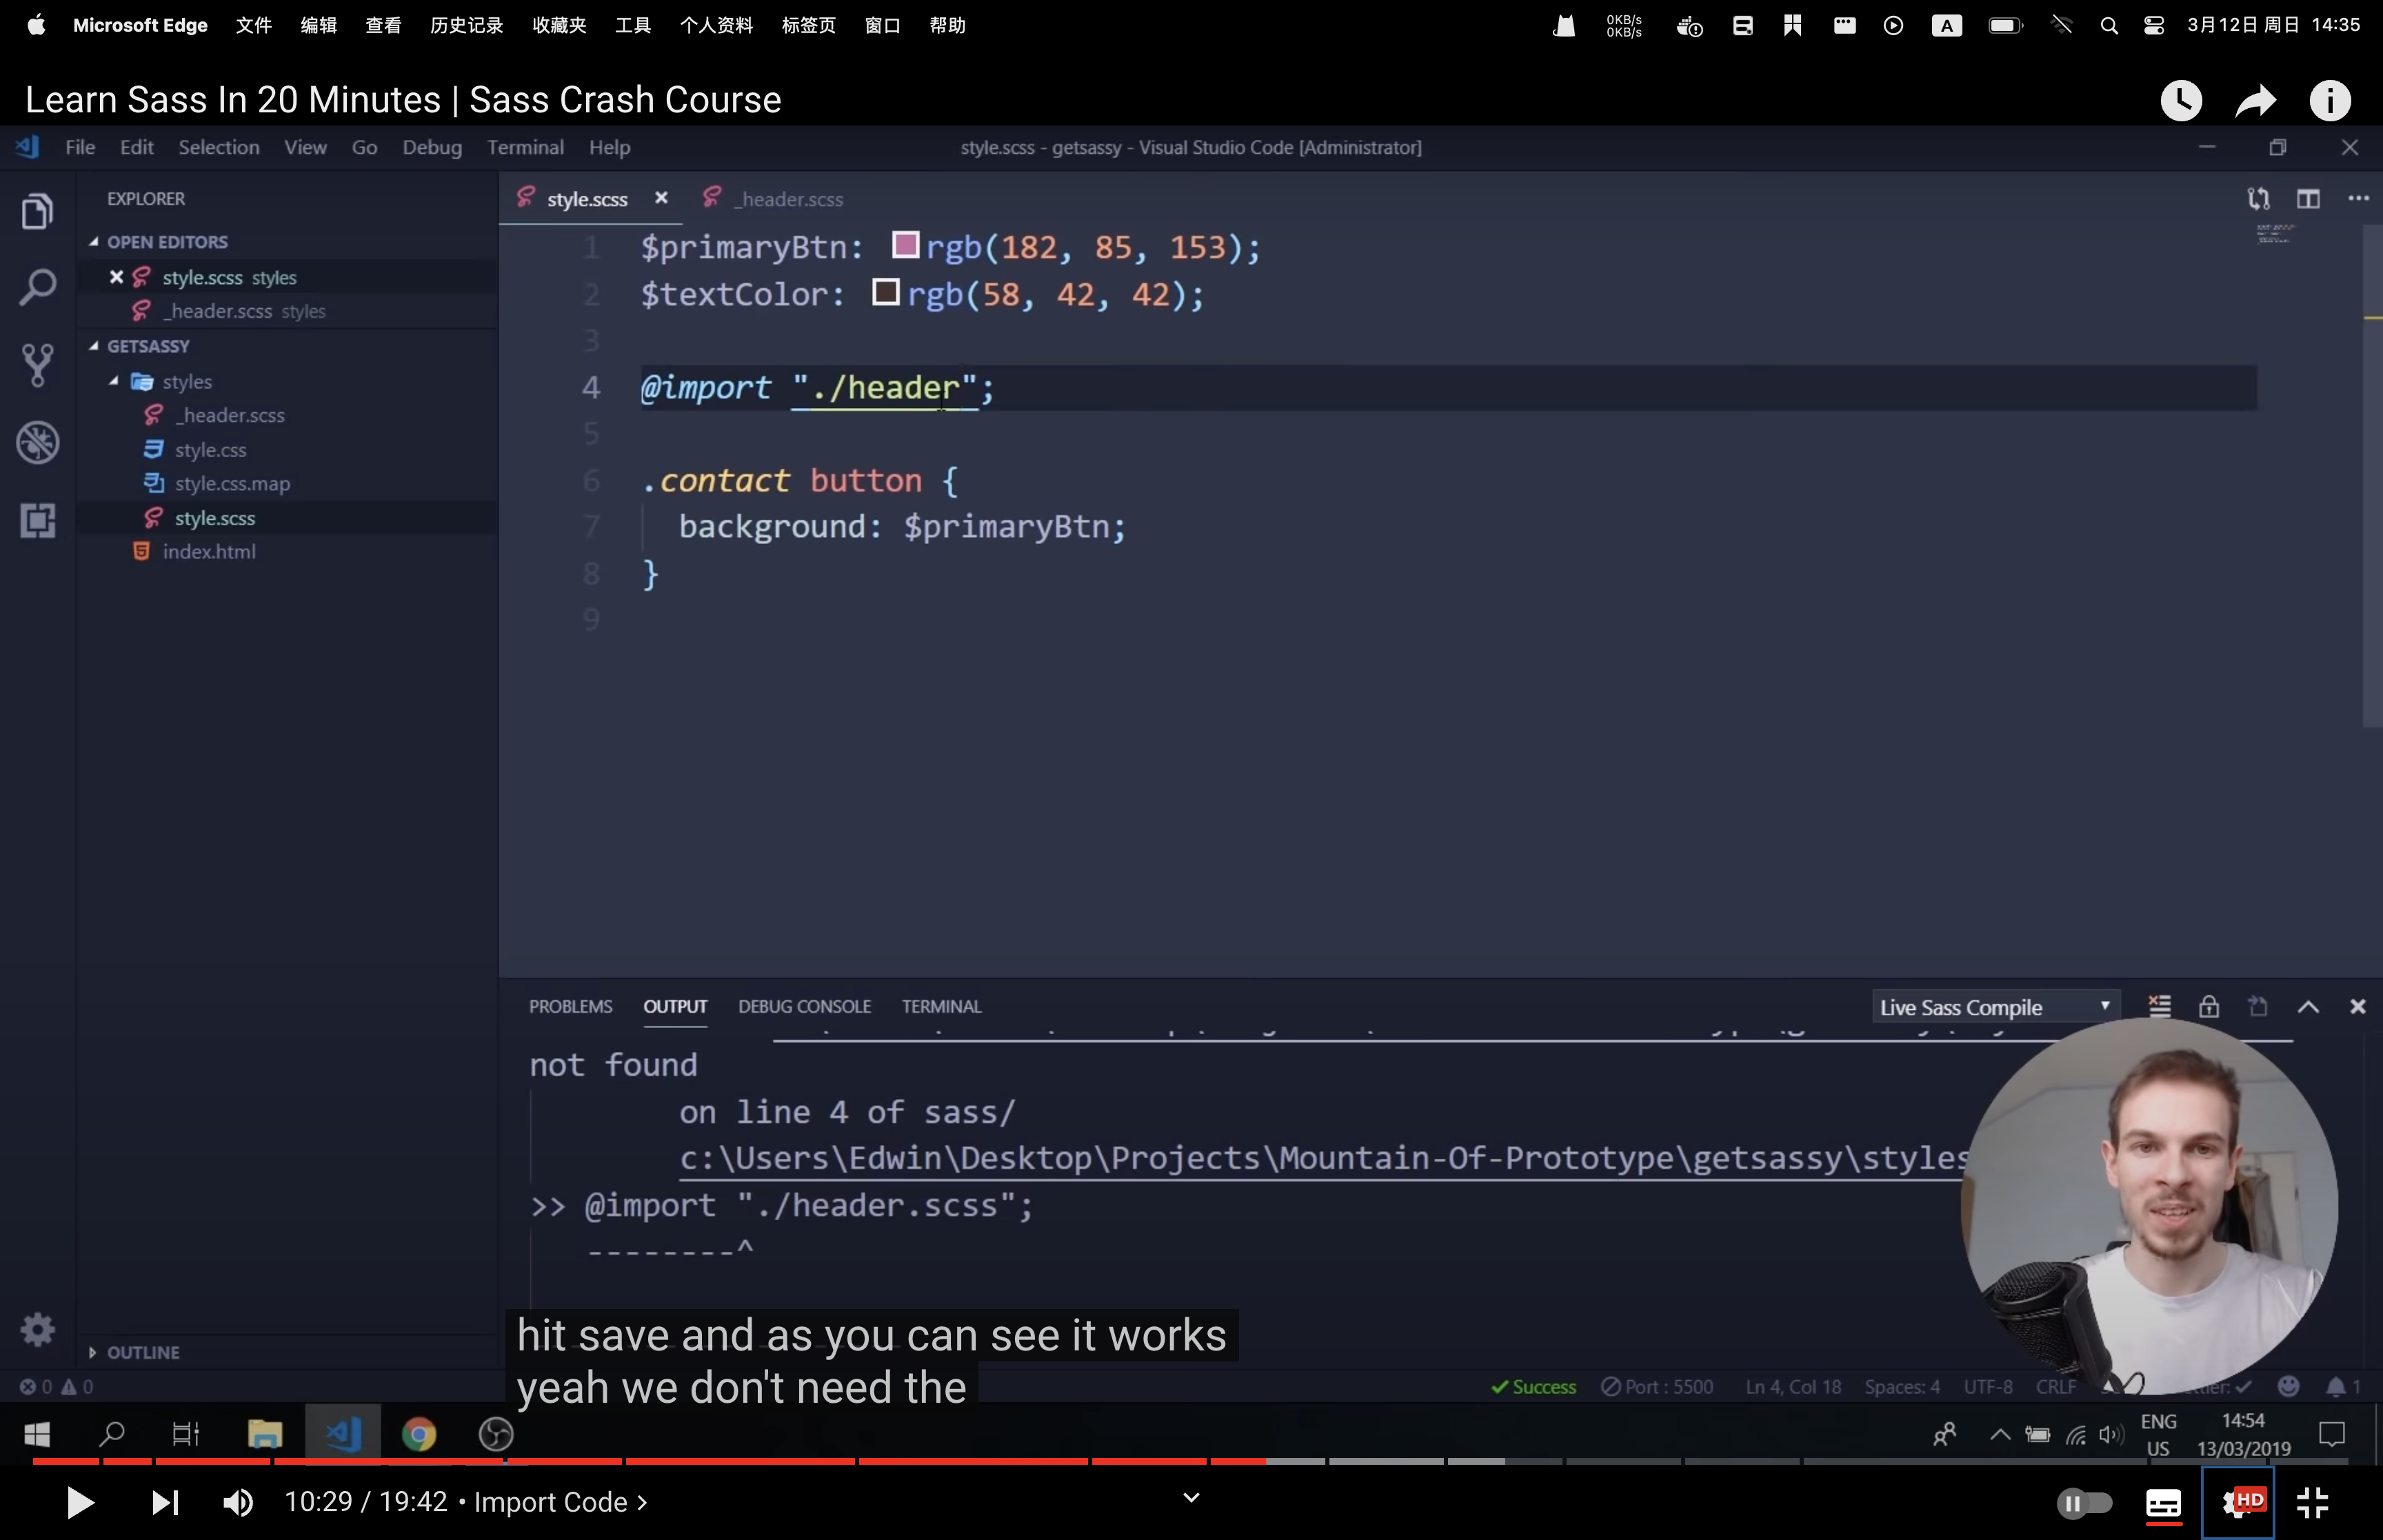Click the CRLF line ending status
Screen dimensions: 2383x1540
point(2056,1387)
